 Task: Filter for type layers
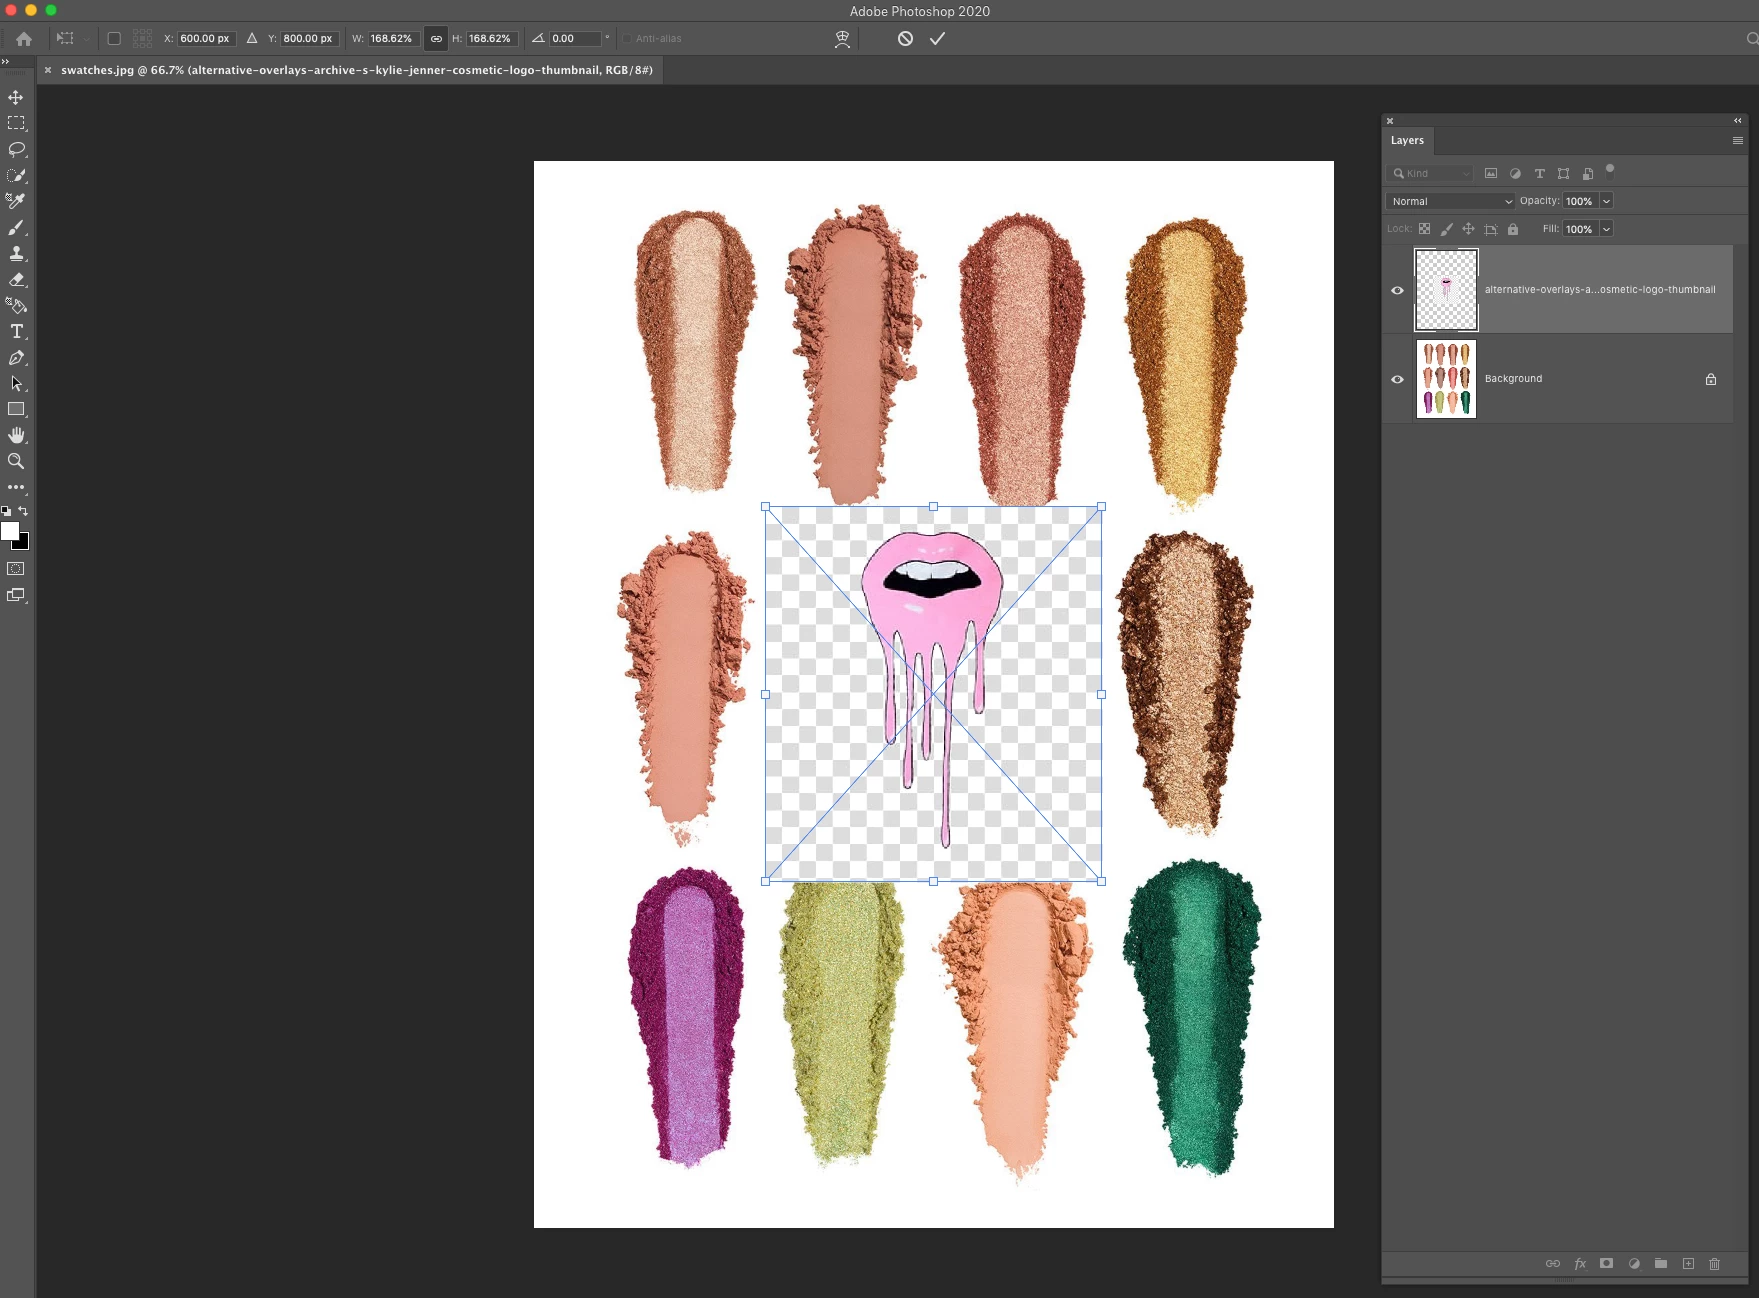click(x=1539, y=174)
